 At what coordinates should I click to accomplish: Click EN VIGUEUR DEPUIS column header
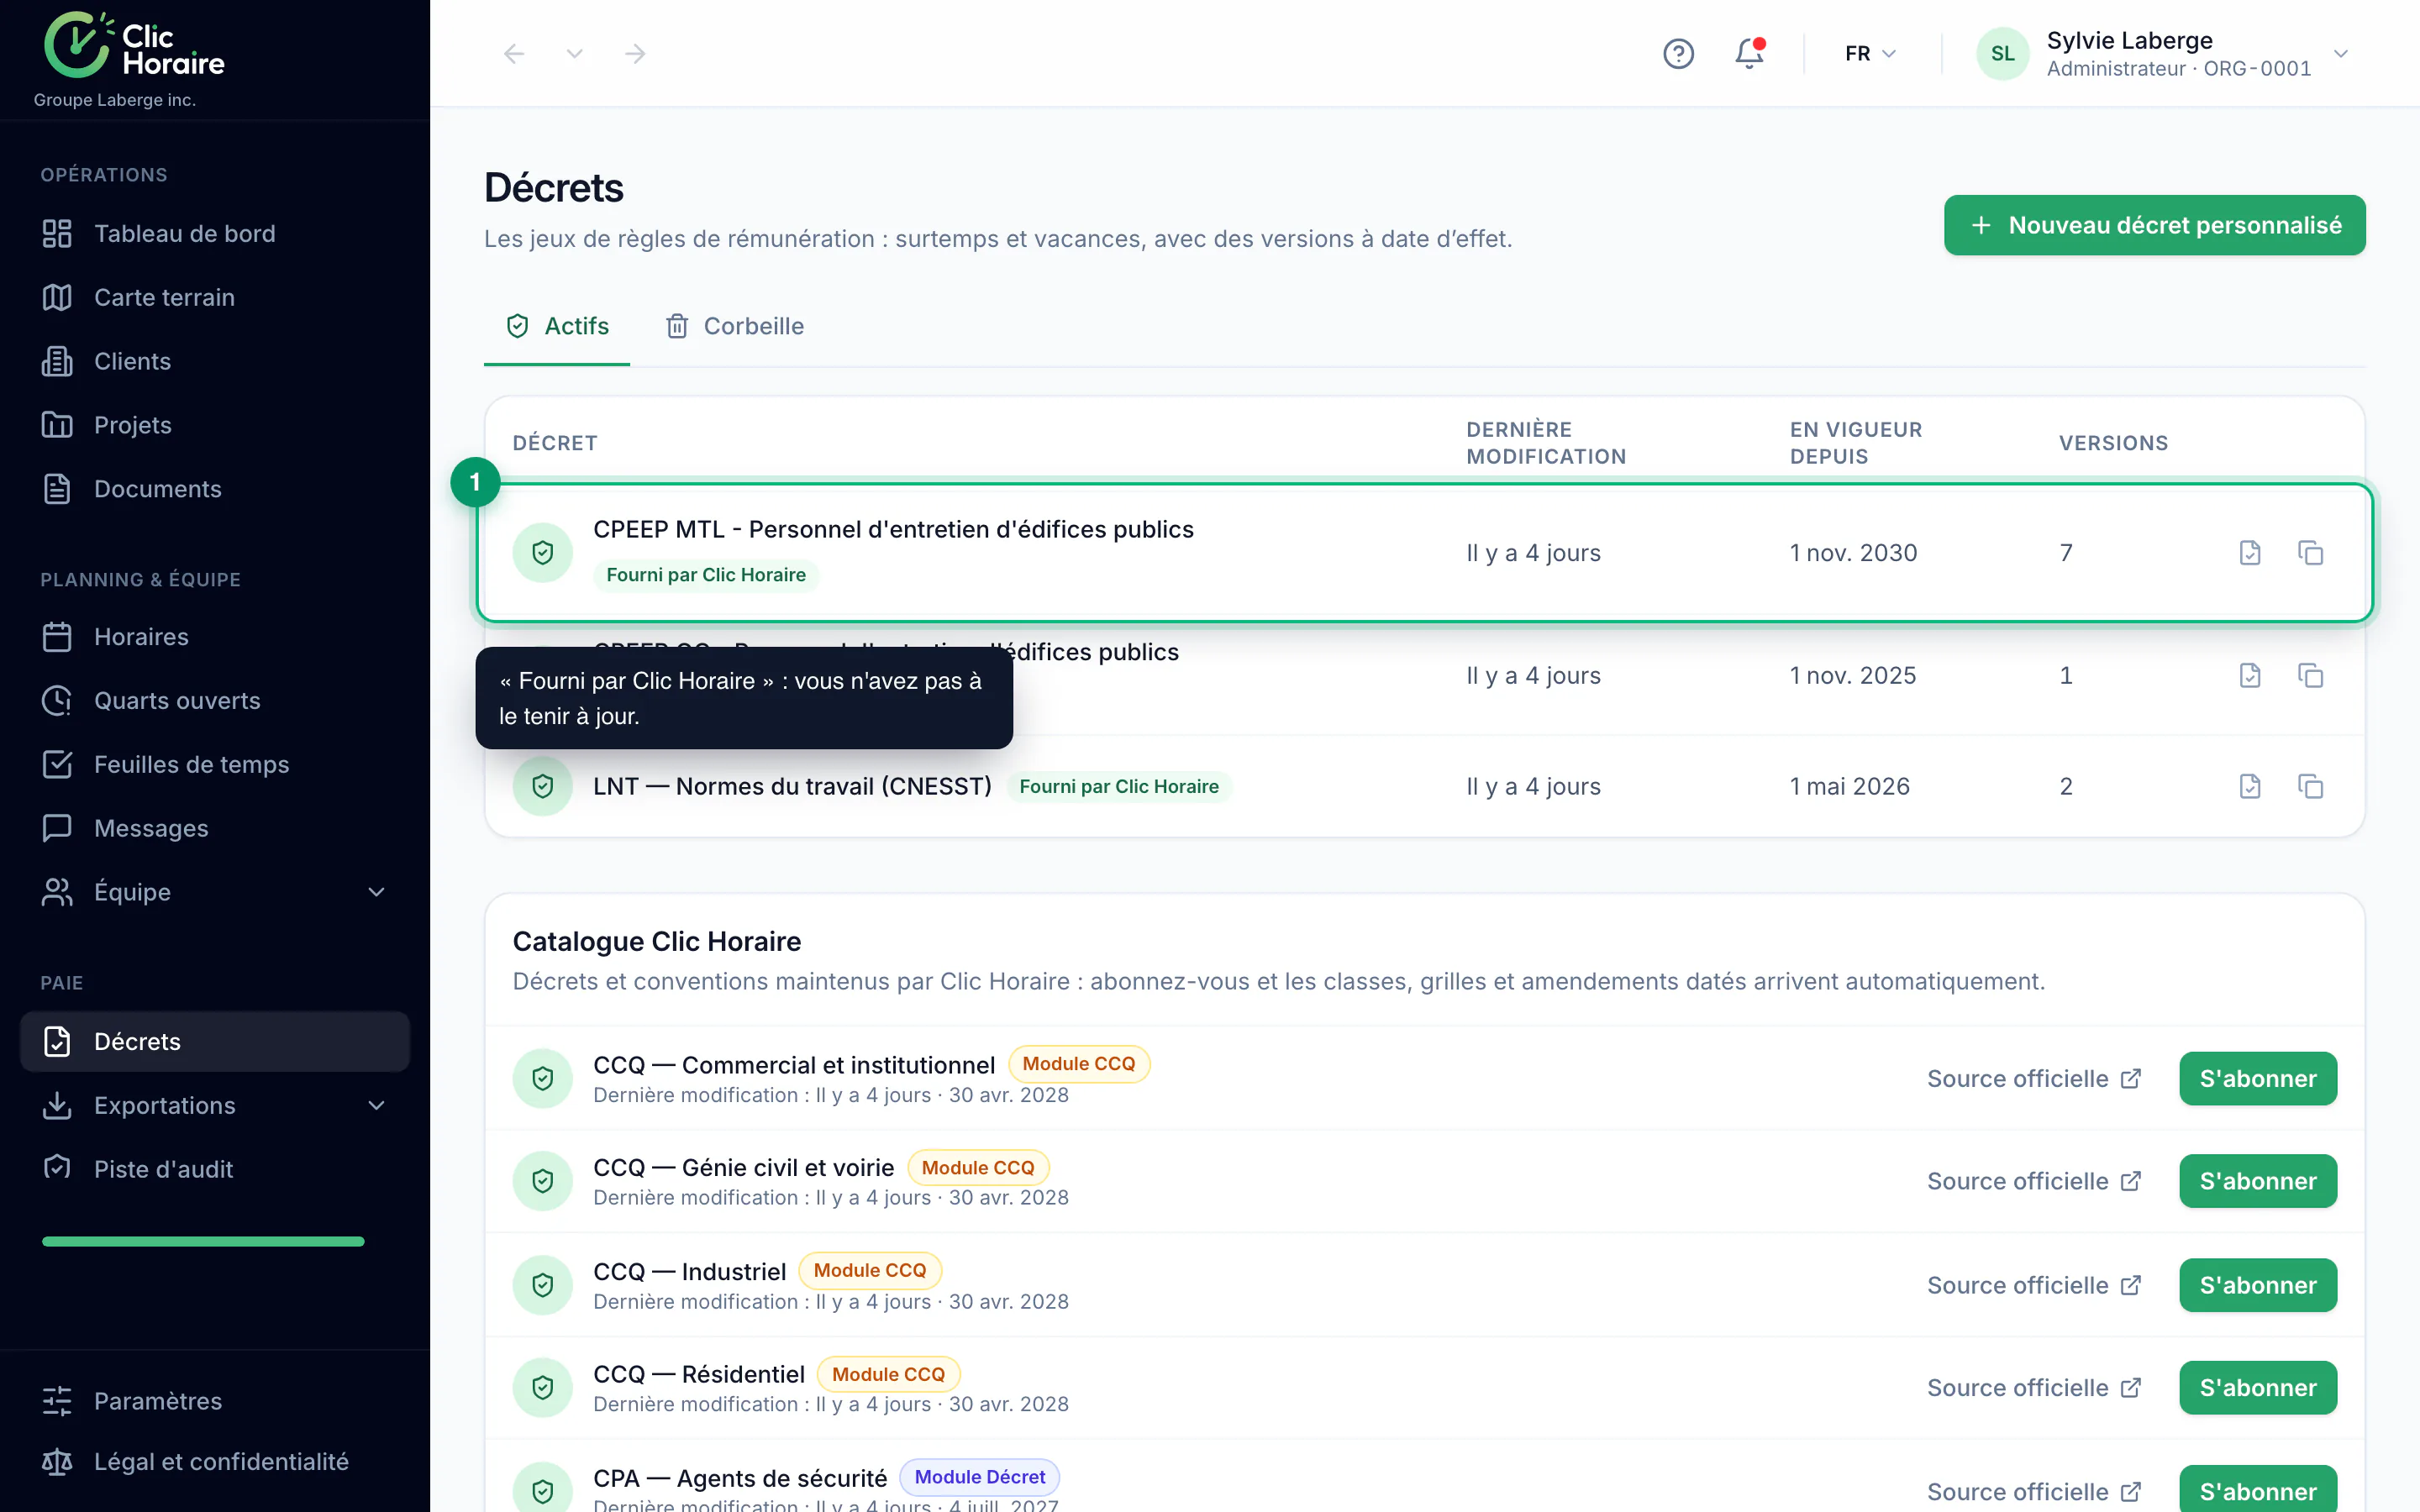pos(1856,442)
